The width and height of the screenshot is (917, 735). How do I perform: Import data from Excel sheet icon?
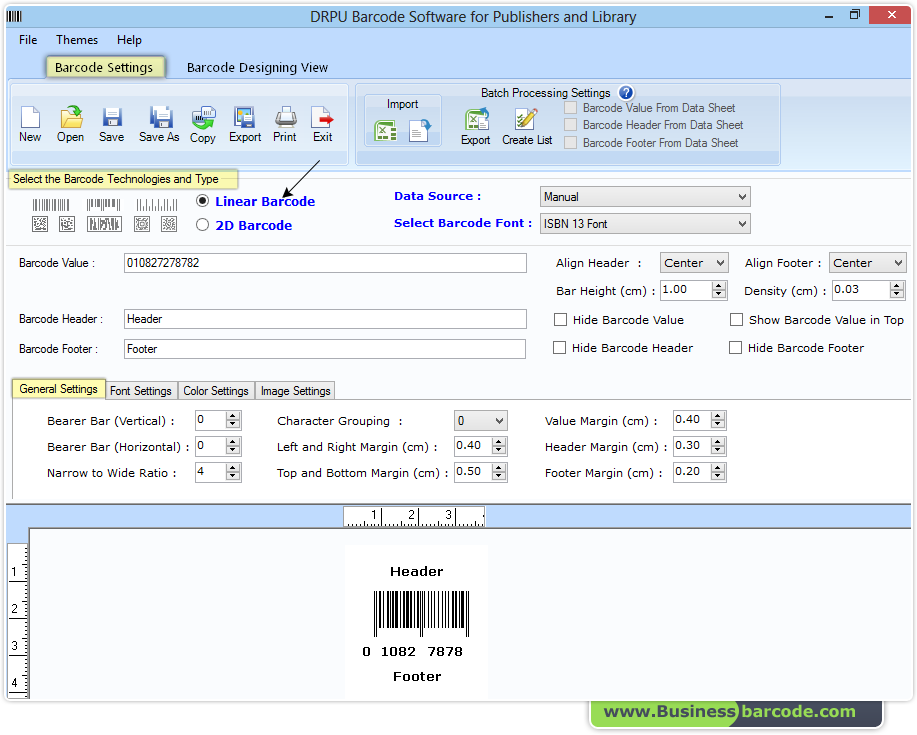[385, 130]
